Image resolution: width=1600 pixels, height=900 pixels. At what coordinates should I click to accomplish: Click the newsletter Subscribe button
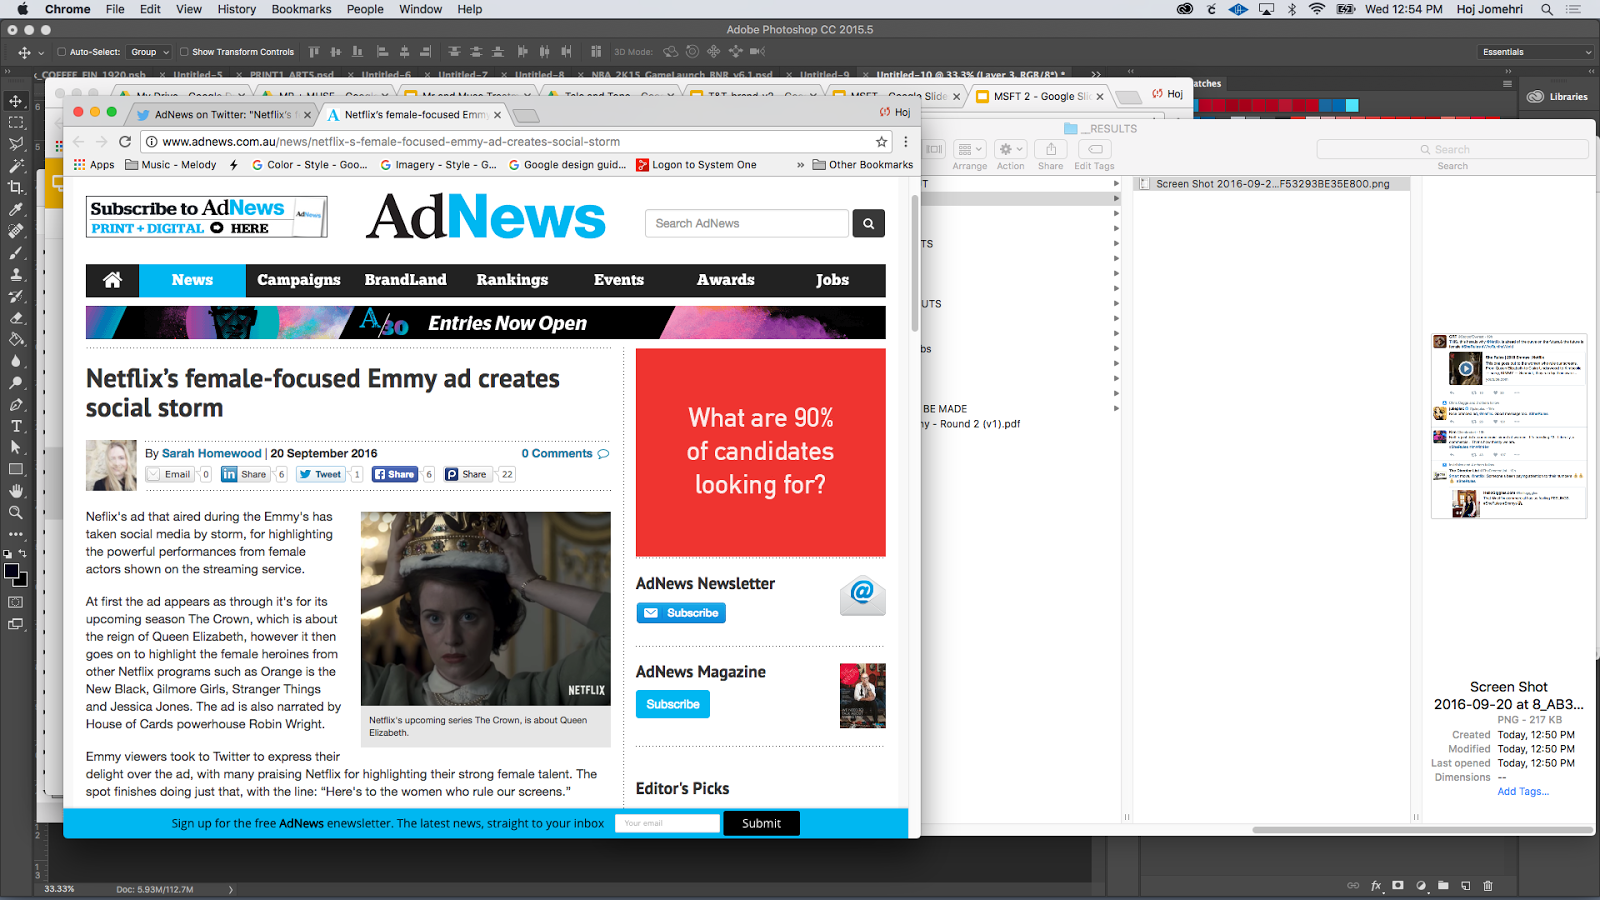coord(681,613)
